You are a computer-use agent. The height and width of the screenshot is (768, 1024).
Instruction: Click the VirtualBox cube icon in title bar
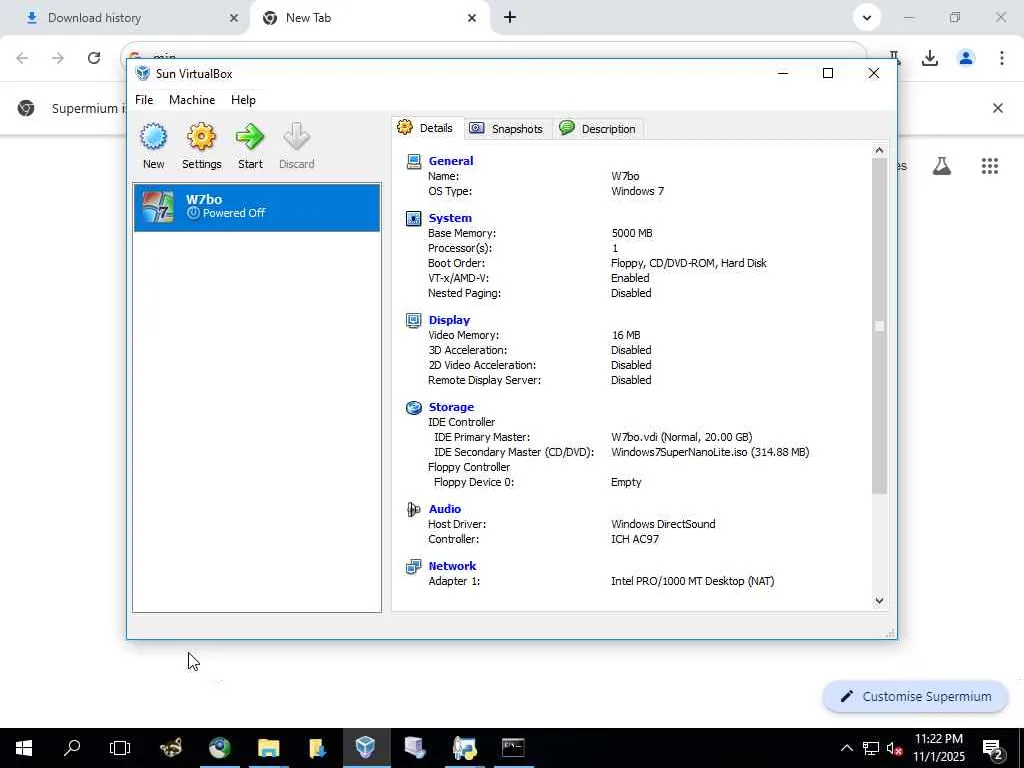pyautogui.click(x=142, y=73)
